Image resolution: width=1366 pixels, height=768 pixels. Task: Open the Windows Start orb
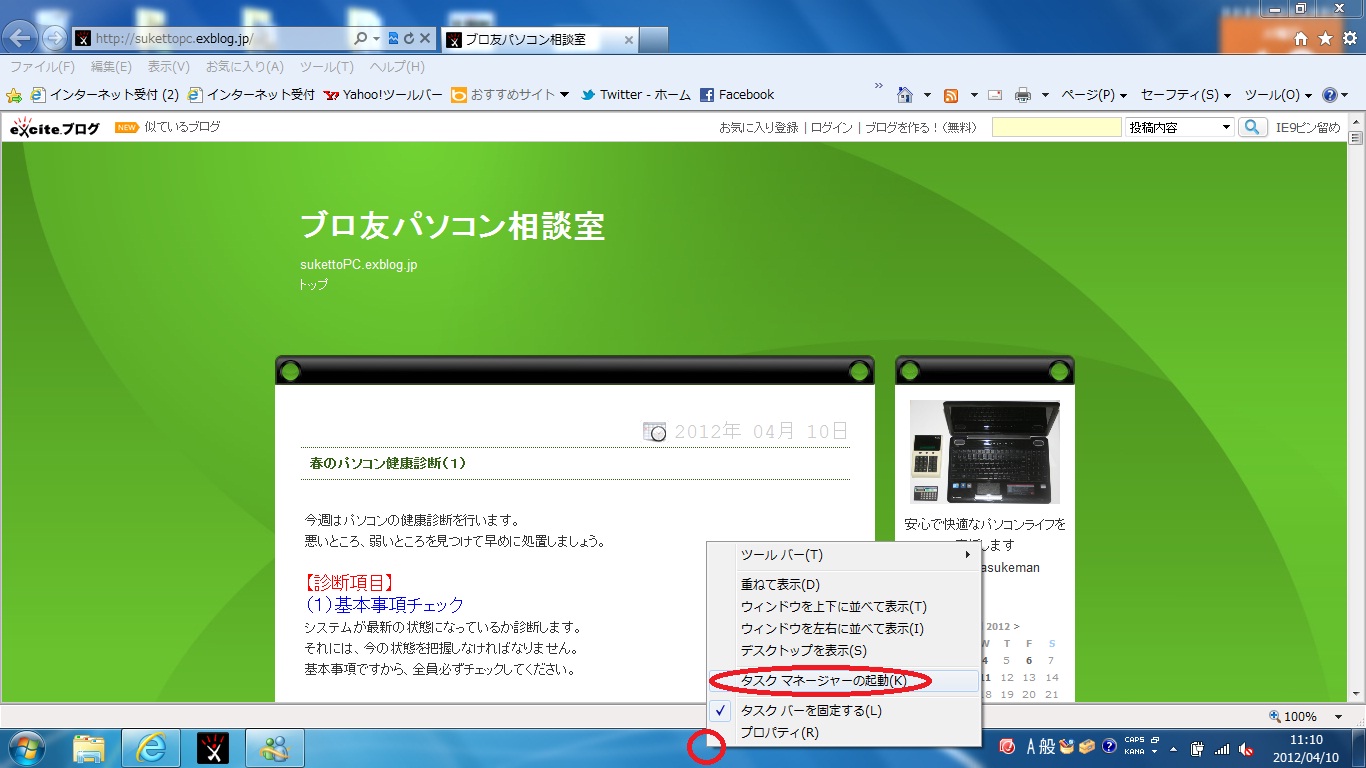(27, 748)
